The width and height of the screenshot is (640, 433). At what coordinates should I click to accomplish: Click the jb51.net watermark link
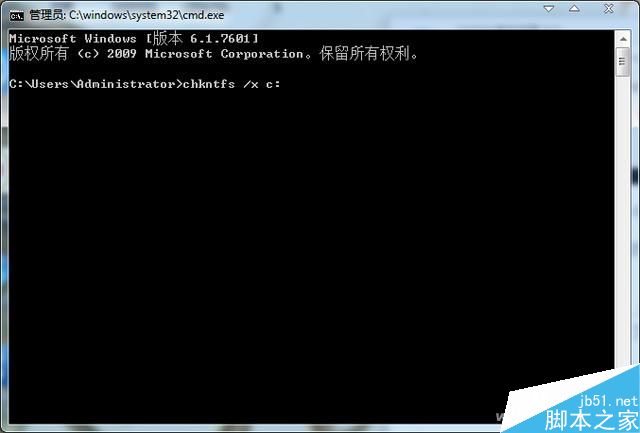608,401
